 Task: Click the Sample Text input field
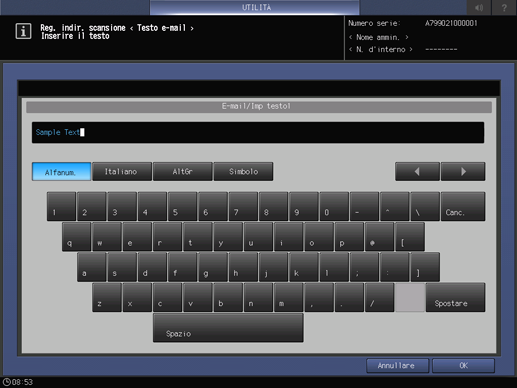pos(258,132)
